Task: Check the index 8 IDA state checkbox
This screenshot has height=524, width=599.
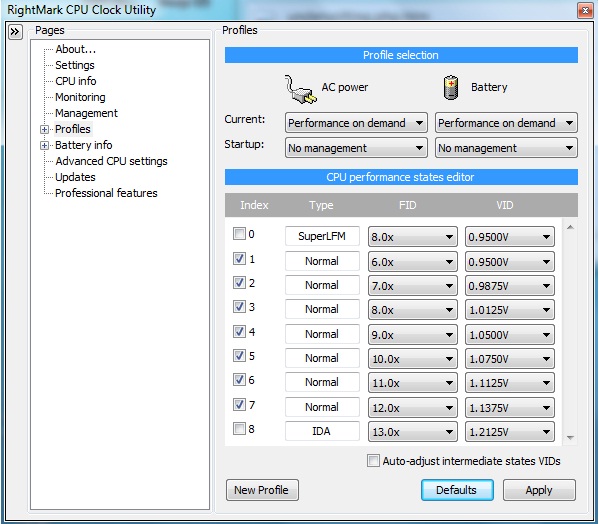Action: 239,429
